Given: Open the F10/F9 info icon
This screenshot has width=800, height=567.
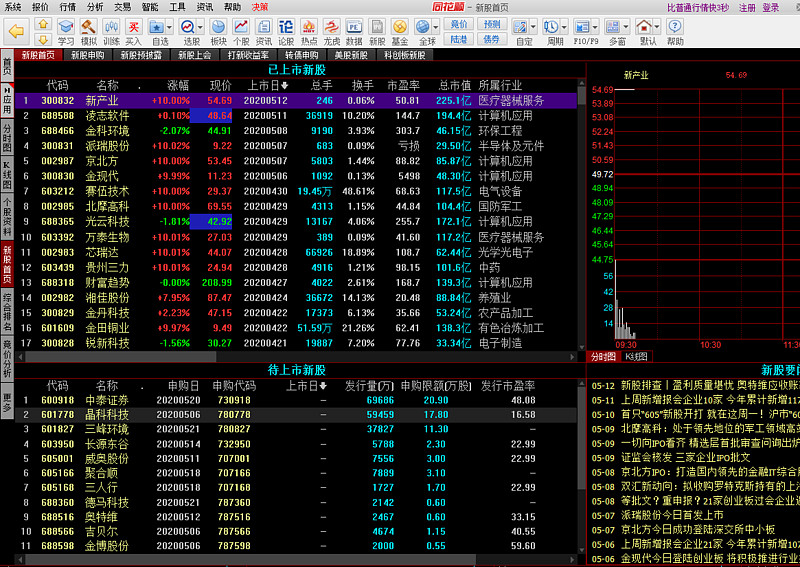Looking at the screenshot, I should tap(582, 32).
